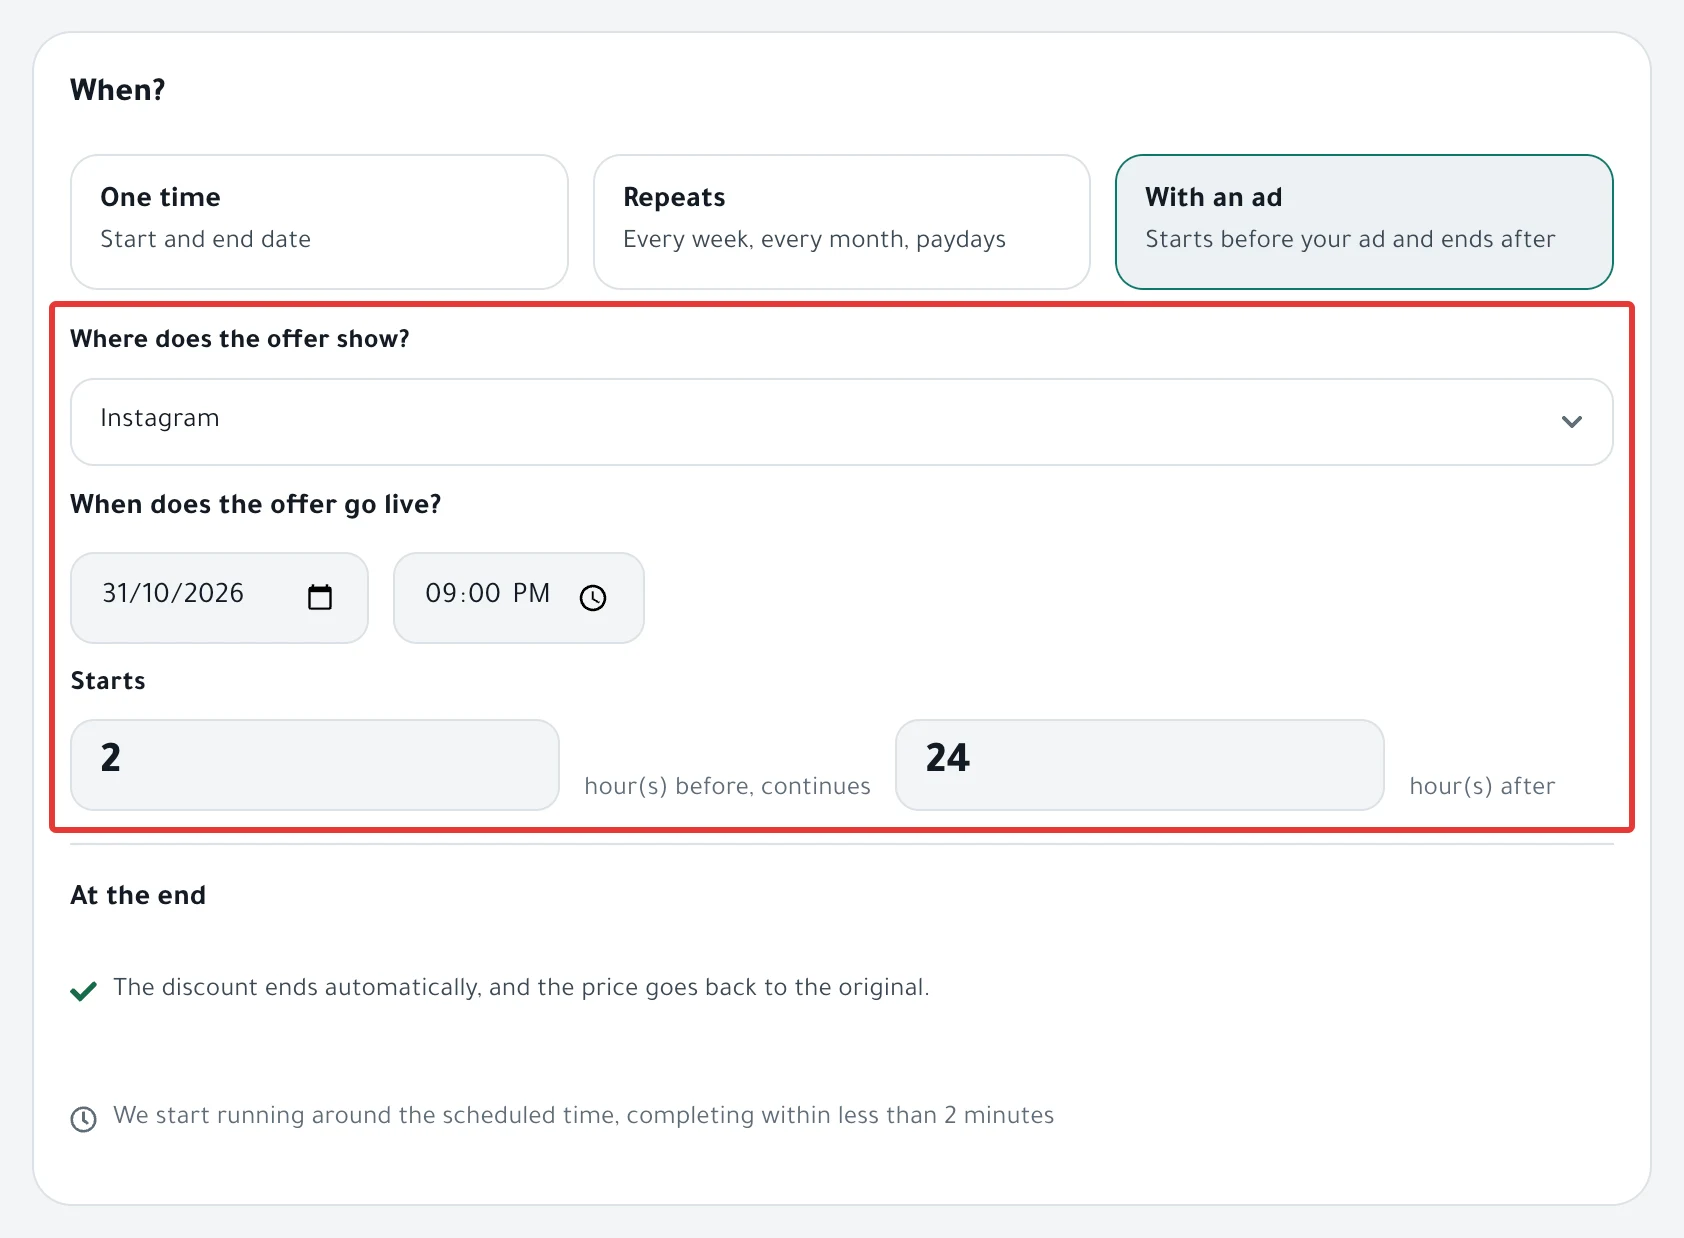
Task: Click the dropdown chevron arrow
Action: point(1571,422)
